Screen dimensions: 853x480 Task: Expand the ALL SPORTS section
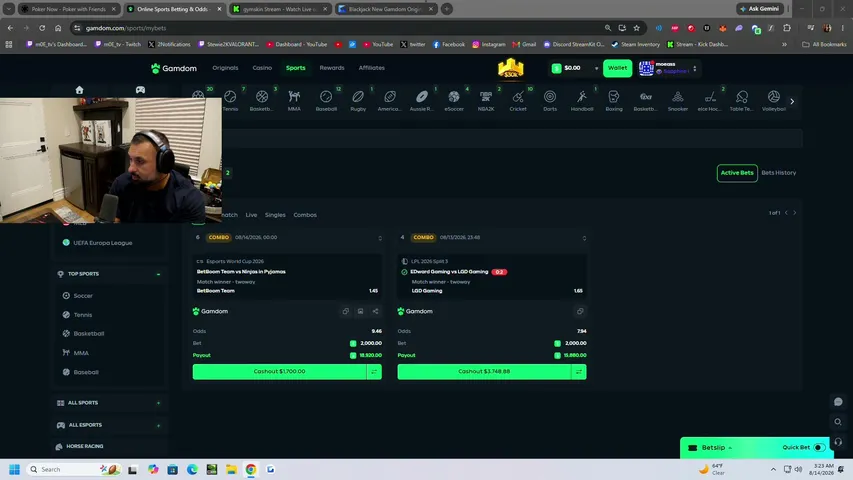pos(158,403)
